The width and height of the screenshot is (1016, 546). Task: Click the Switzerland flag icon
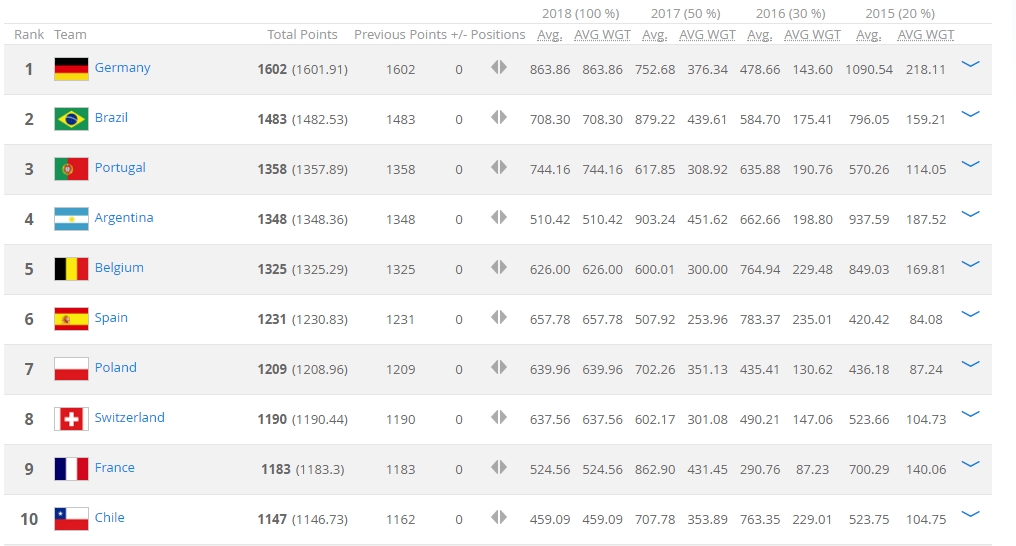pyautogui.click(x=71, y=419)
